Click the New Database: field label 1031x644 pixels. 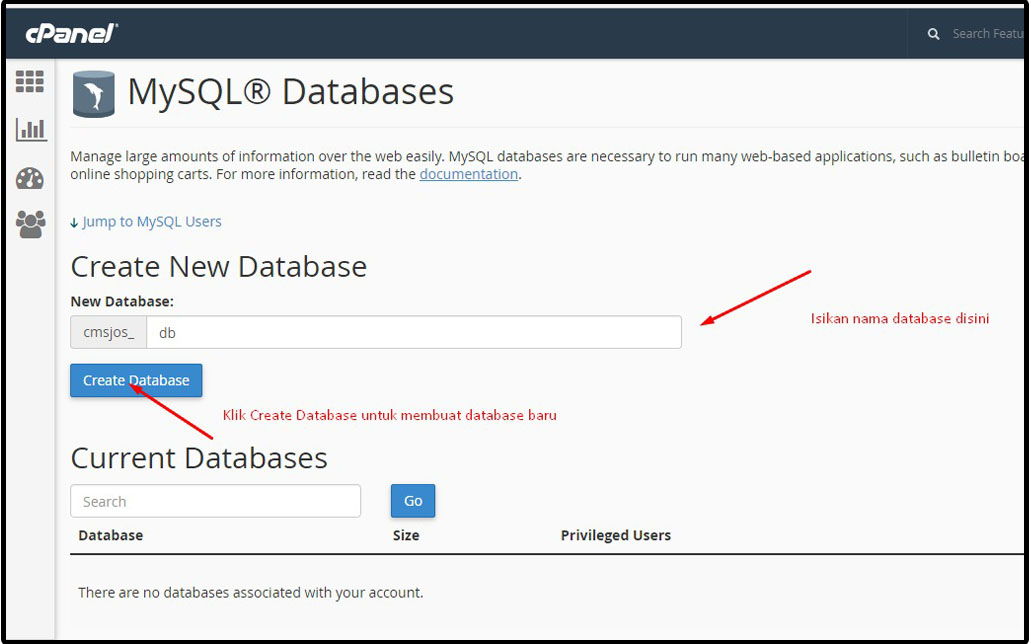click(122, 301)
